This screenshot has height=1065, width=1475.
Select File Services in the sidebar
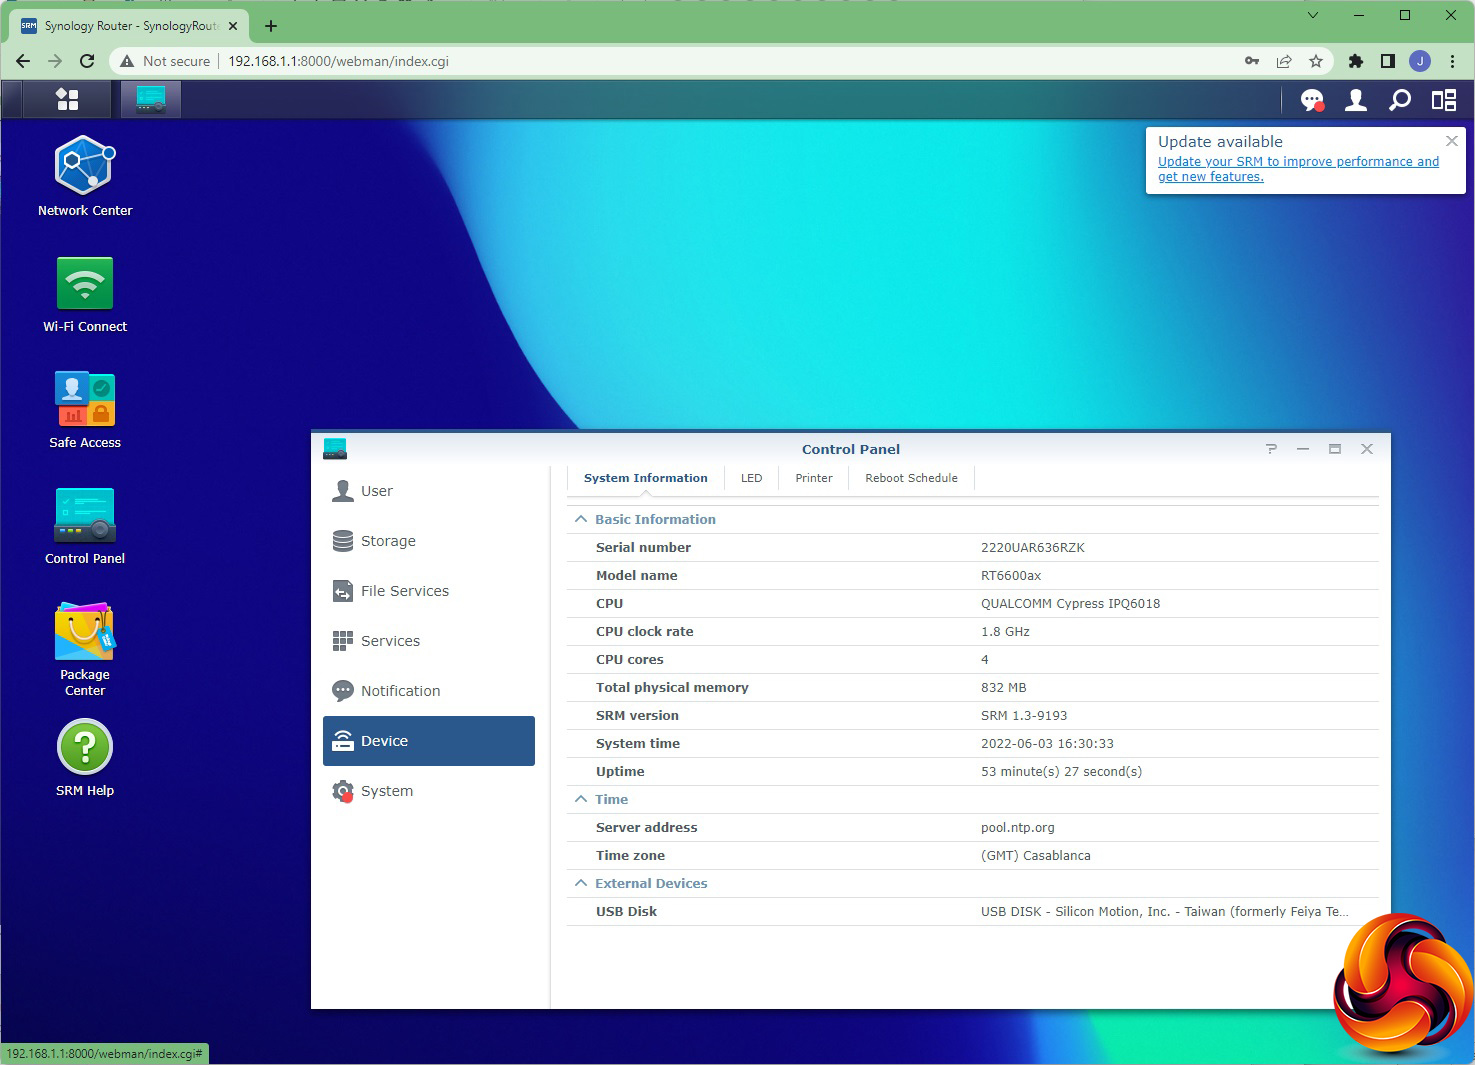(x=429, y=591)
